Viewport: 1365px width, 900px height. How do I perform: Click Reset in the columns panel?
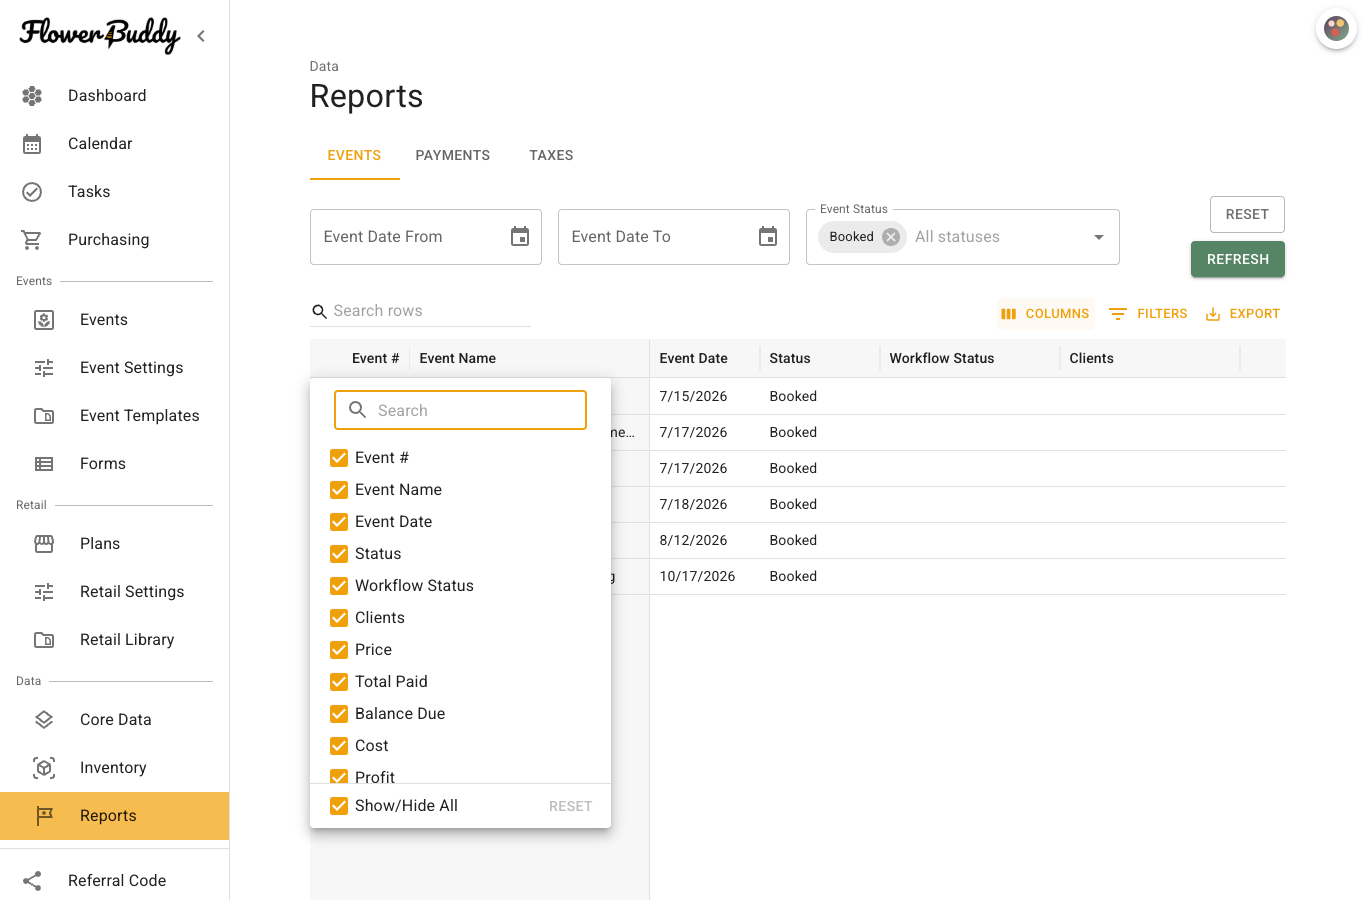570,806
